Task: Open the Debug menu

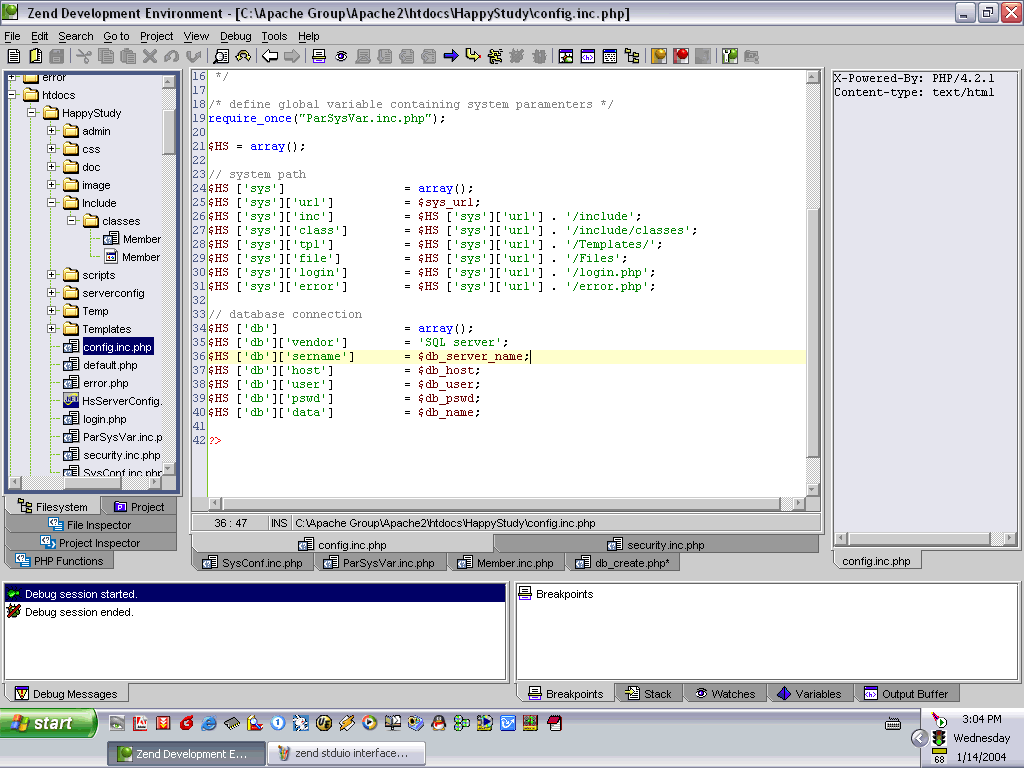Action: coord(235,36)
